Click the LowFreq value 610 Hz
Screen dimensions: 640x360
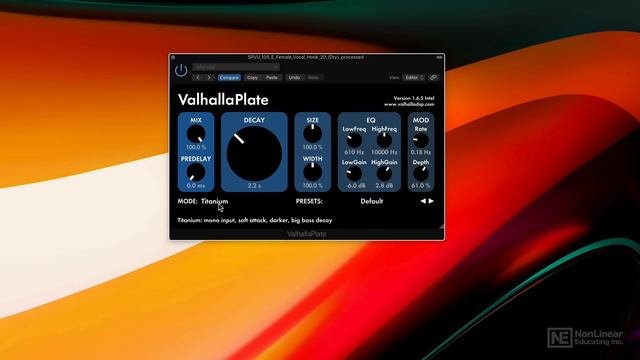coord(354,152)
